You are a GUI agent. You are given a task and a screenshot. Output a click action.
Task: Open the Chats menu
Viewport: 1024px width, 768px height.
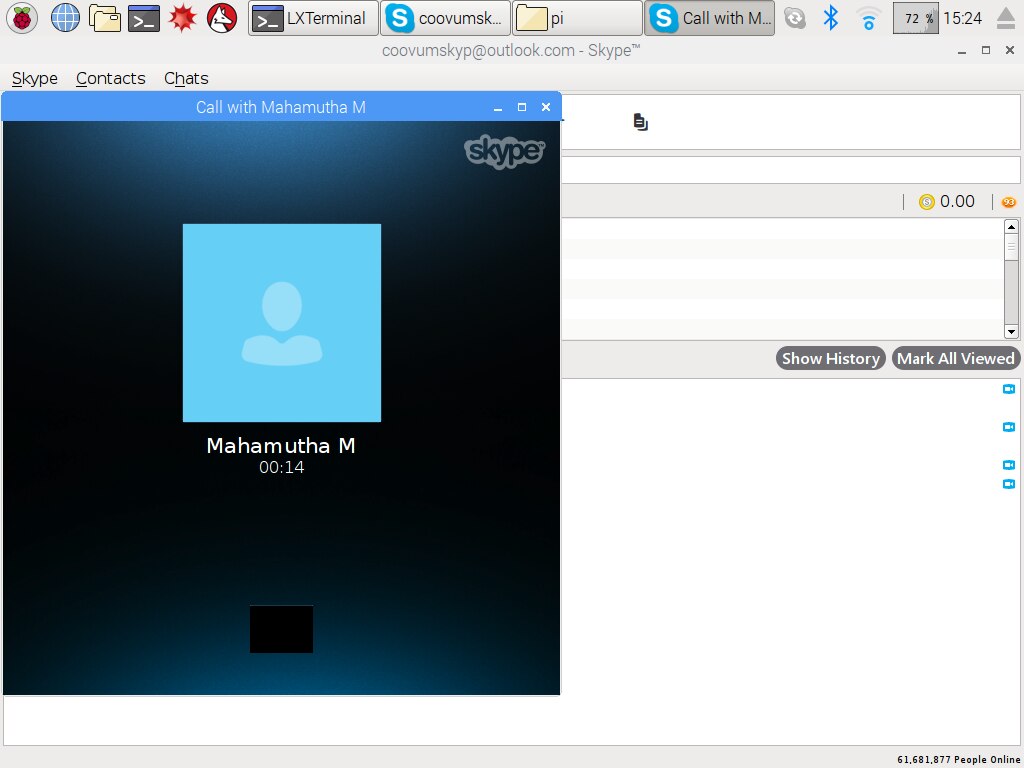point(186,78)
